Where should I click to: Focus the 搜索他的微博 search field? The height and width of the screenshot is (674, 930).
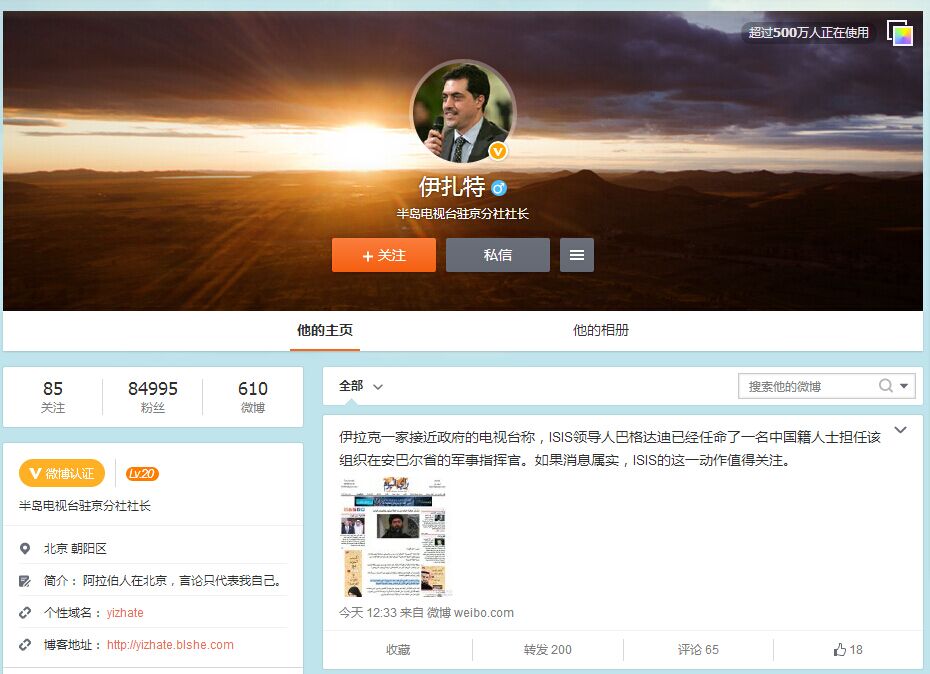(x=808, y=386)
